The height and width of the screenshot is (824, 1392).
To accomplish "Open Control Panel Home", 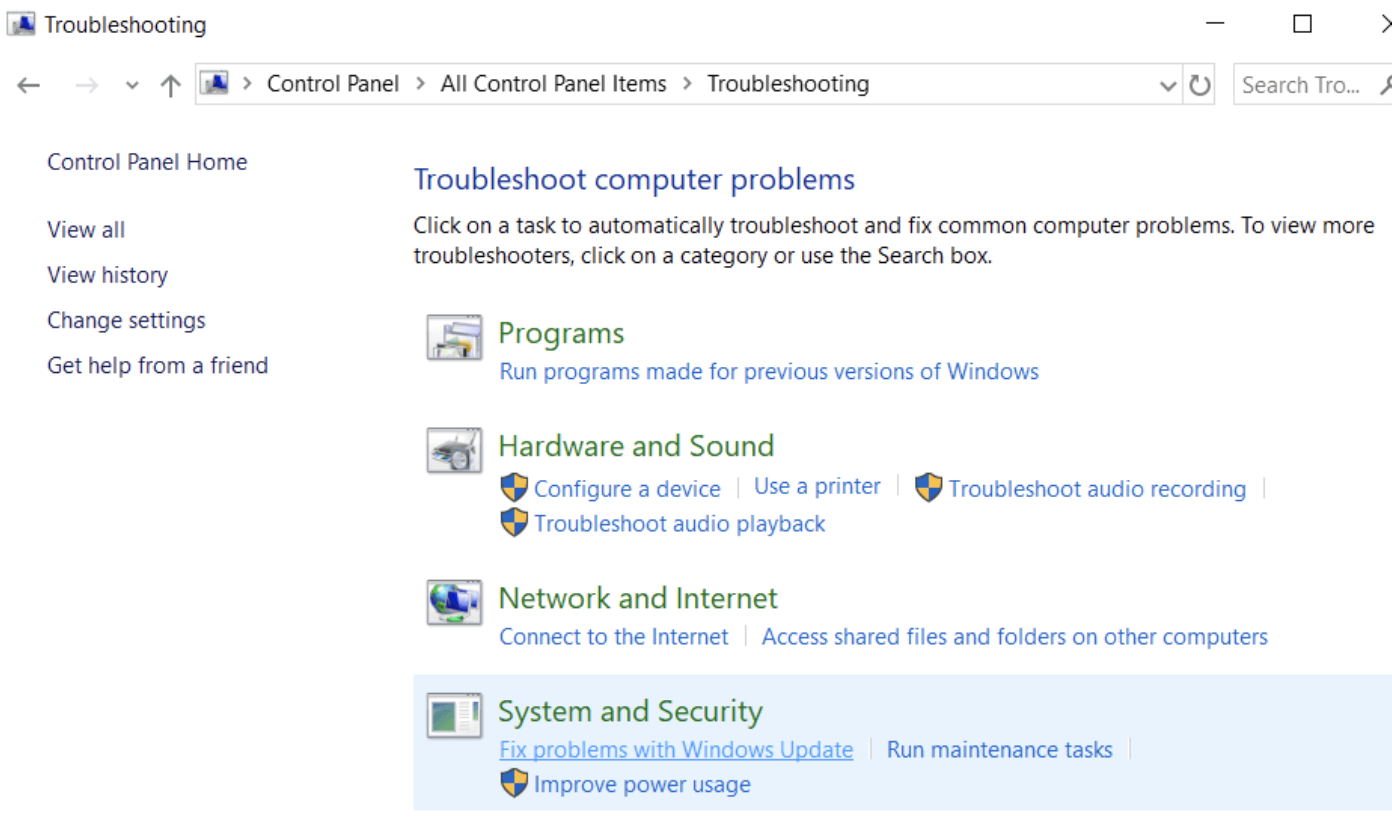I will click(x=147, y=162).
